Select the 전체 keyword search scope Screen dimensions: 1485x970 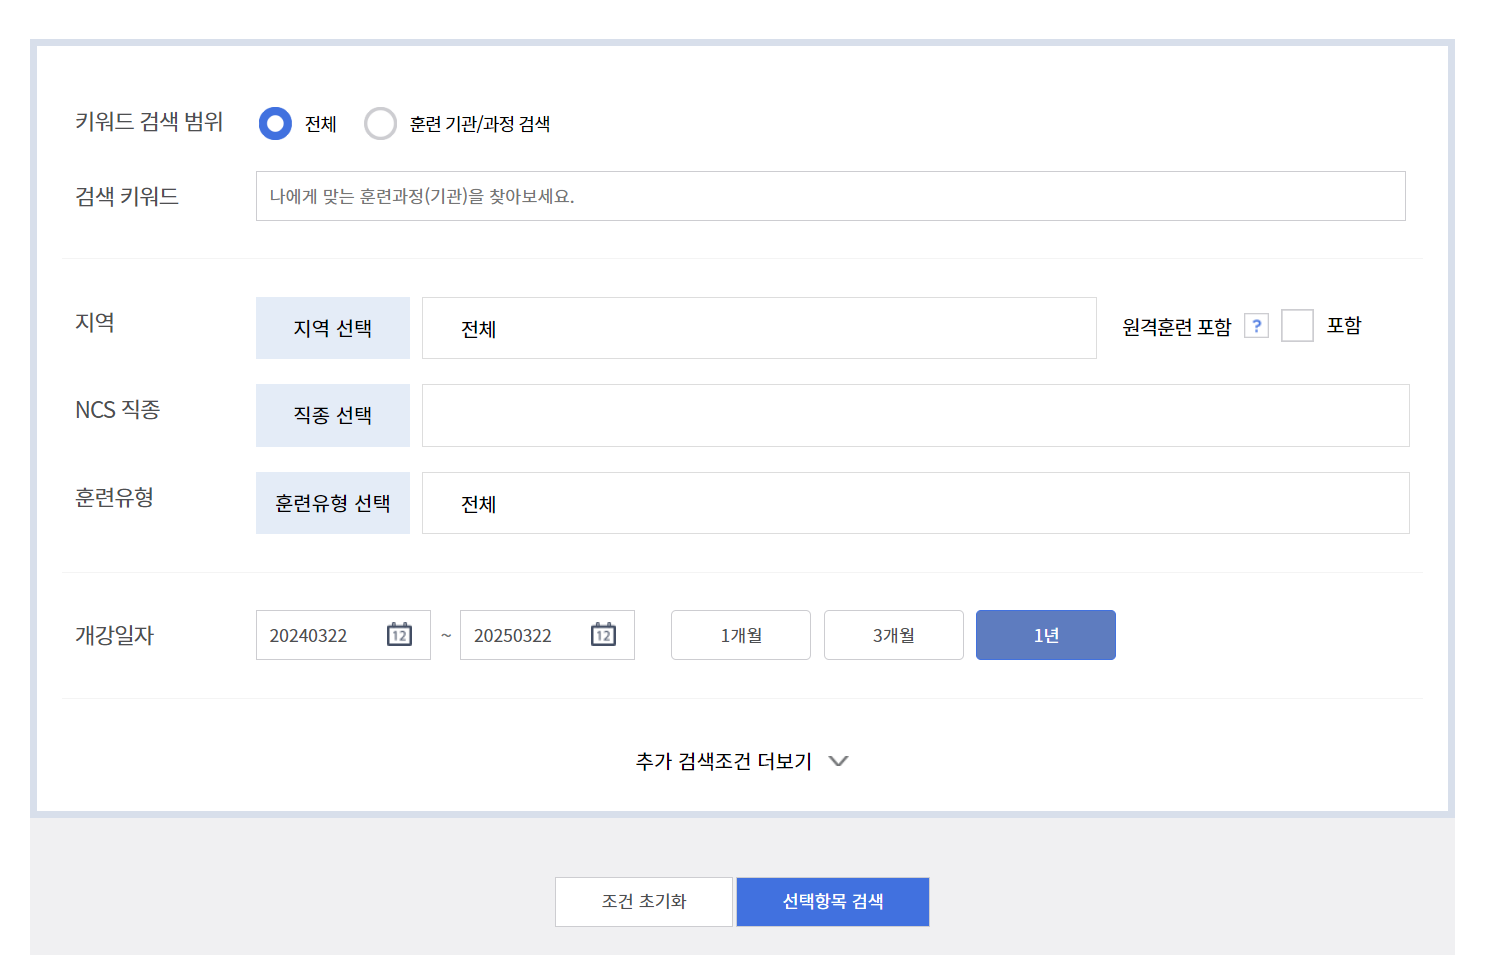tap(274, 123)
